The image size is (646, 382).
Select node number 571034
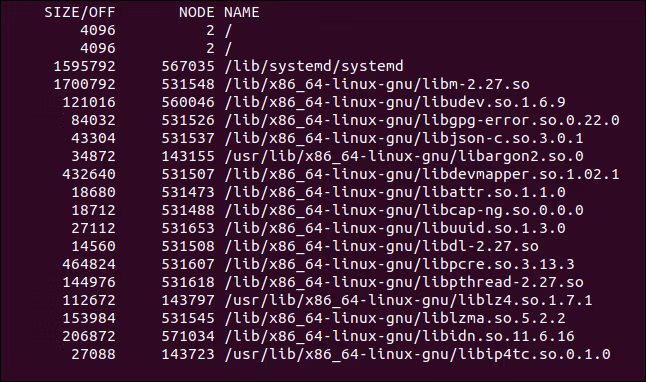188,336
